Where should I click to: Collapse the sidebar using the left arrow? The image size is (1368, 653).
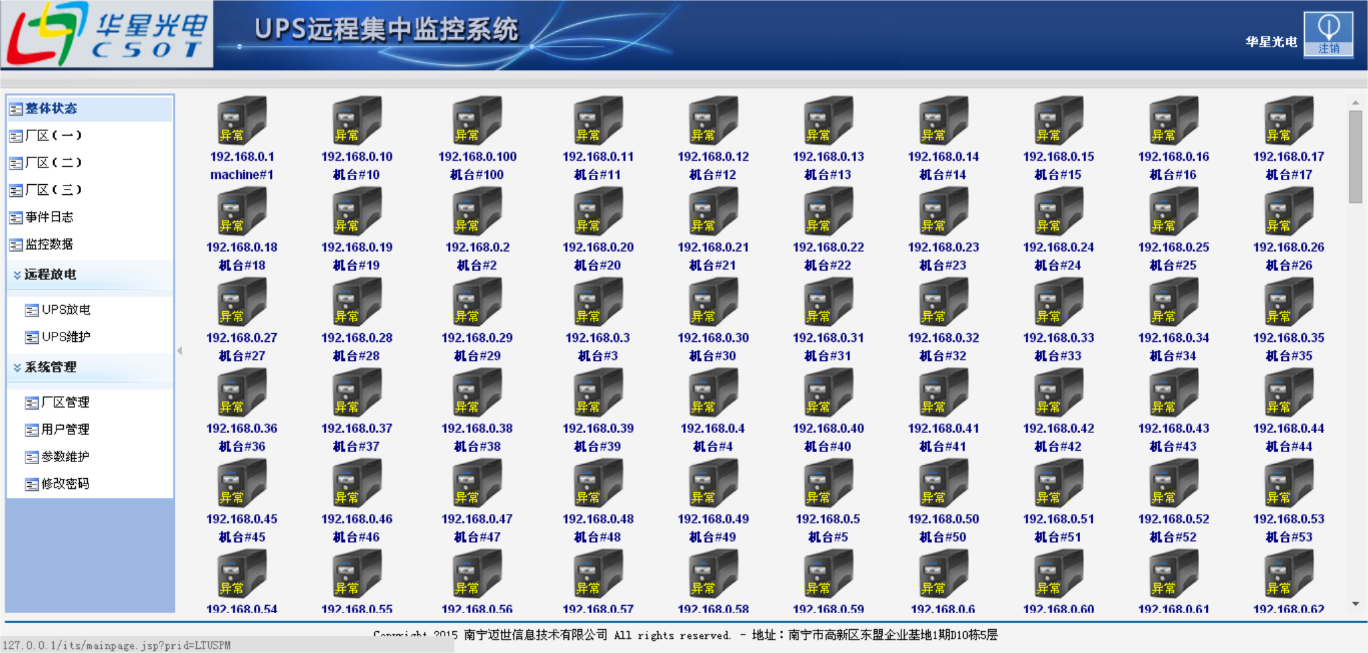(179, 350)
